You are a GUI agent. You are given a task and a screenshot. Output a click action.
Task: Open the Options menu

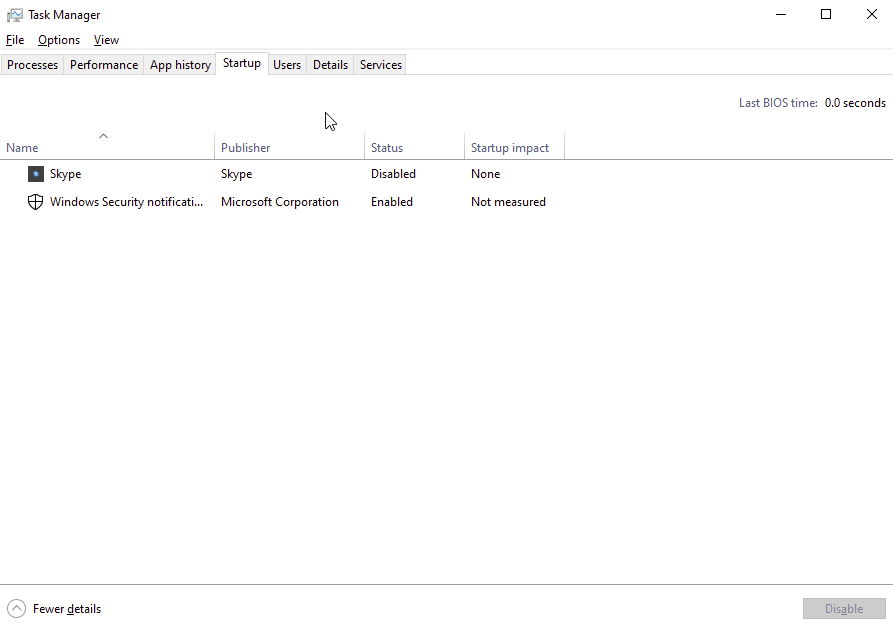tap(59, 40)
